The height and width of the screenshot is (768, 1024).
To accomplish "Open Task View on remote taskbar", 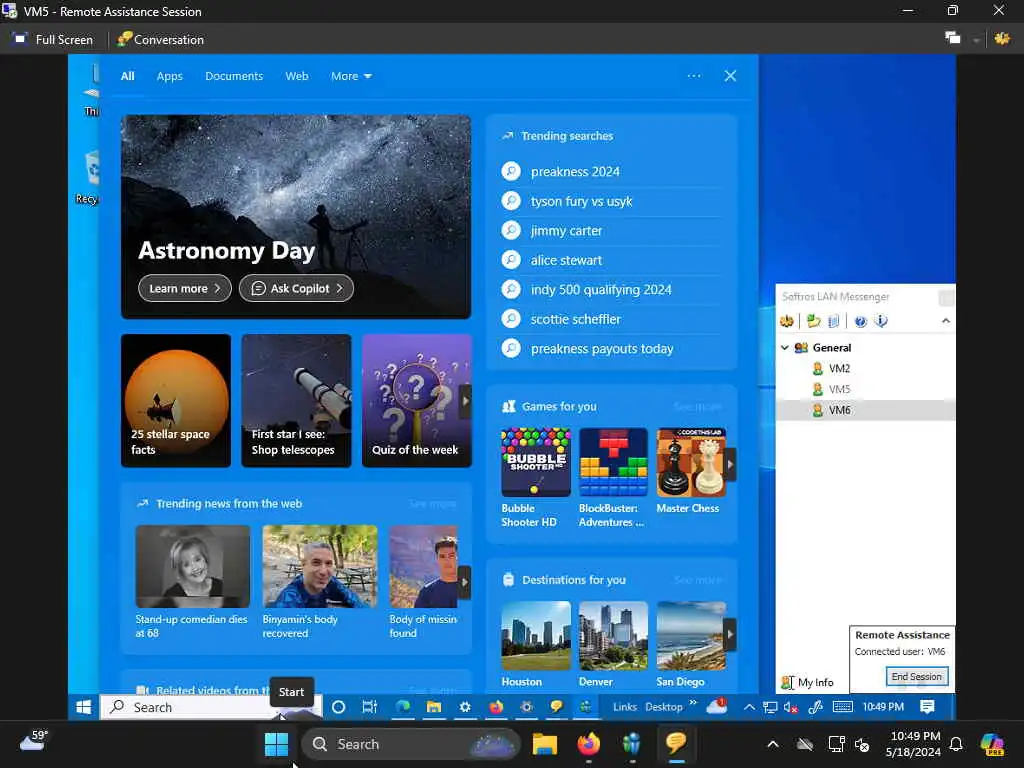I will (x=370, y=707).
